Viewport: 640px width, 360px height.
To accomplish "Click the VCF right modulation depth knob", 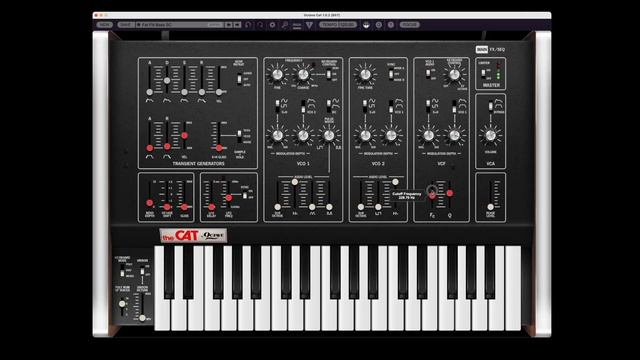I will 454,136.
